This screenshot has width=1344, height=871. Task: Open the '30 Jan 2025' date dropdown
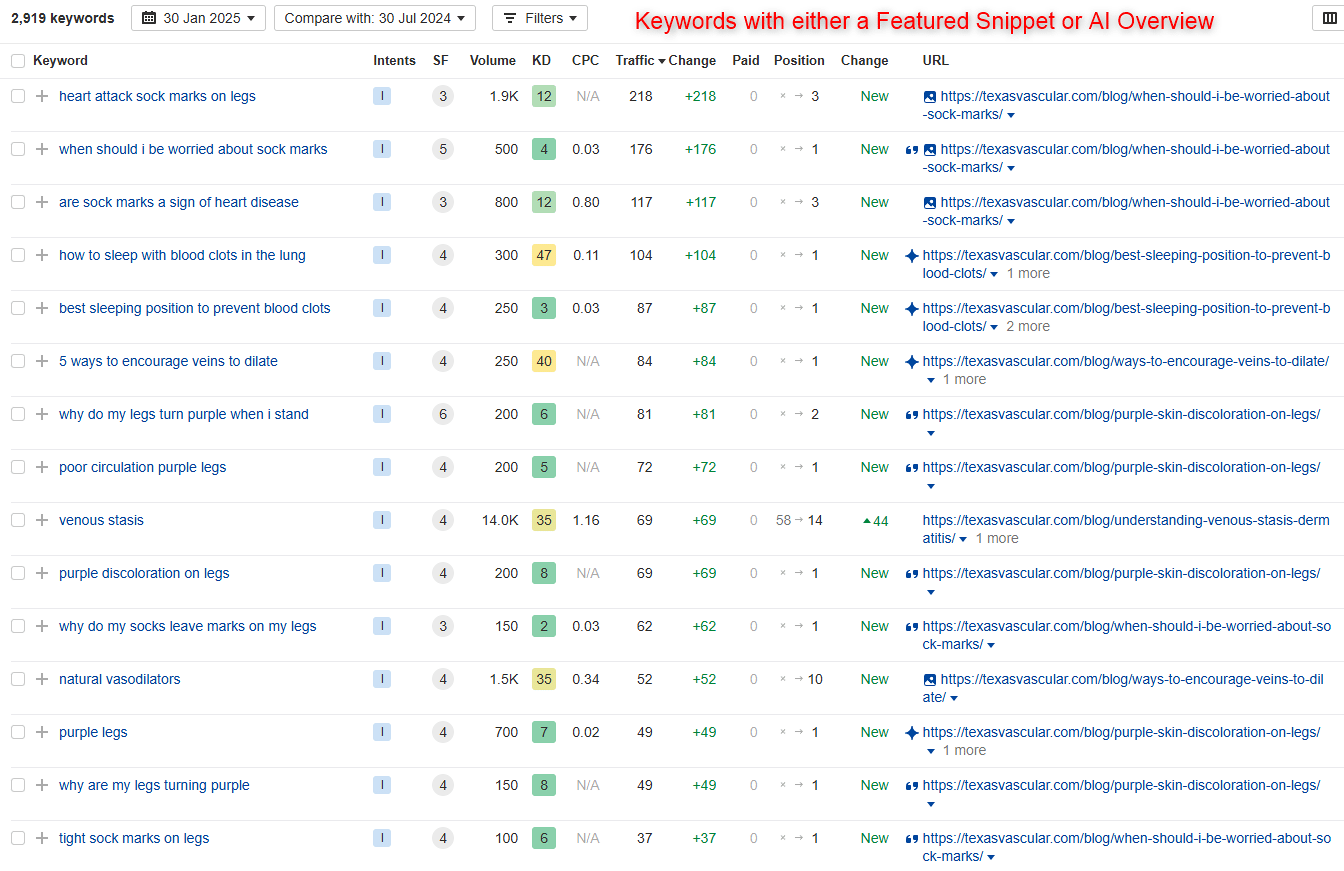[x=198, y=18]
